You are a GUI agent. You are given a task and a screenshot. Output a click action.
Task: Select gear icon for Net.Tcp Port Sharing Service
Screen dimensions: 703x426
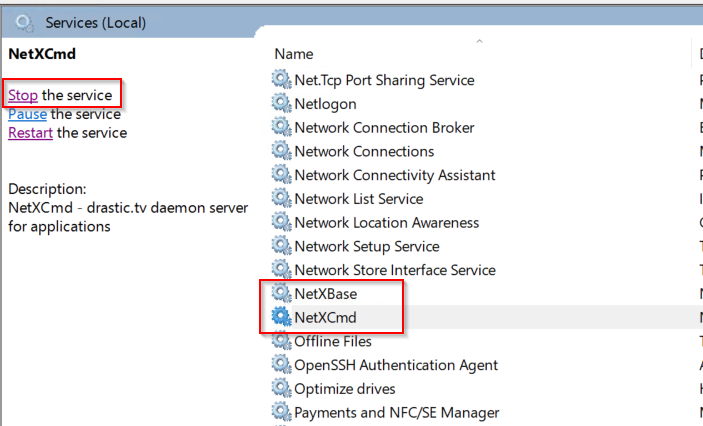tap(282, 80)
